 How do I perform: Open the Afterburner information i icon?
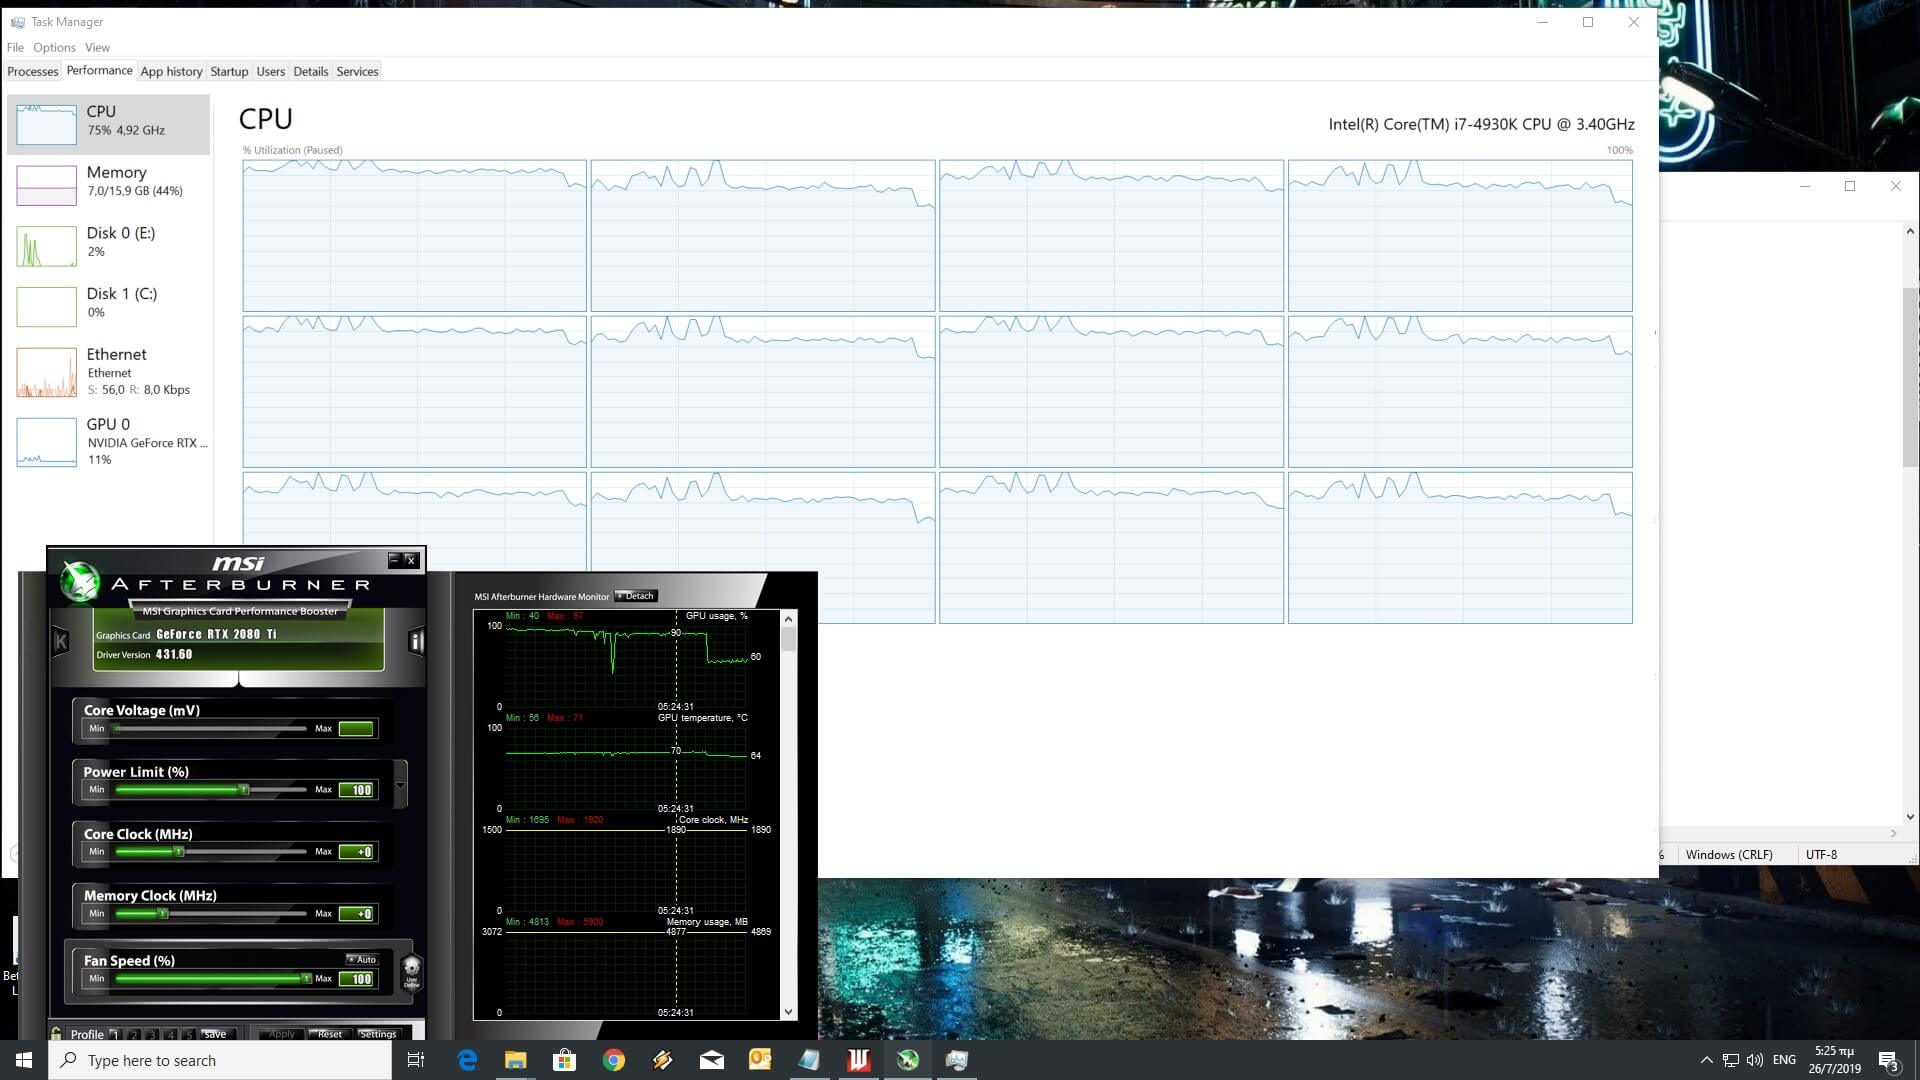coord(416,642)
